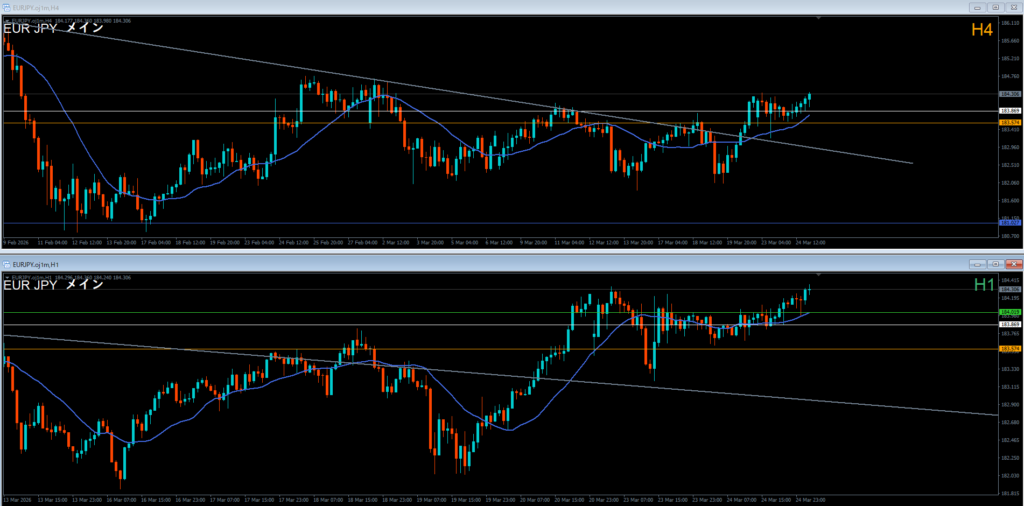Image resolution: width=1024 pixels, height=506 pixels.
Task: Click the chart shift triangle on H1 chart
Action: [819, 273]
